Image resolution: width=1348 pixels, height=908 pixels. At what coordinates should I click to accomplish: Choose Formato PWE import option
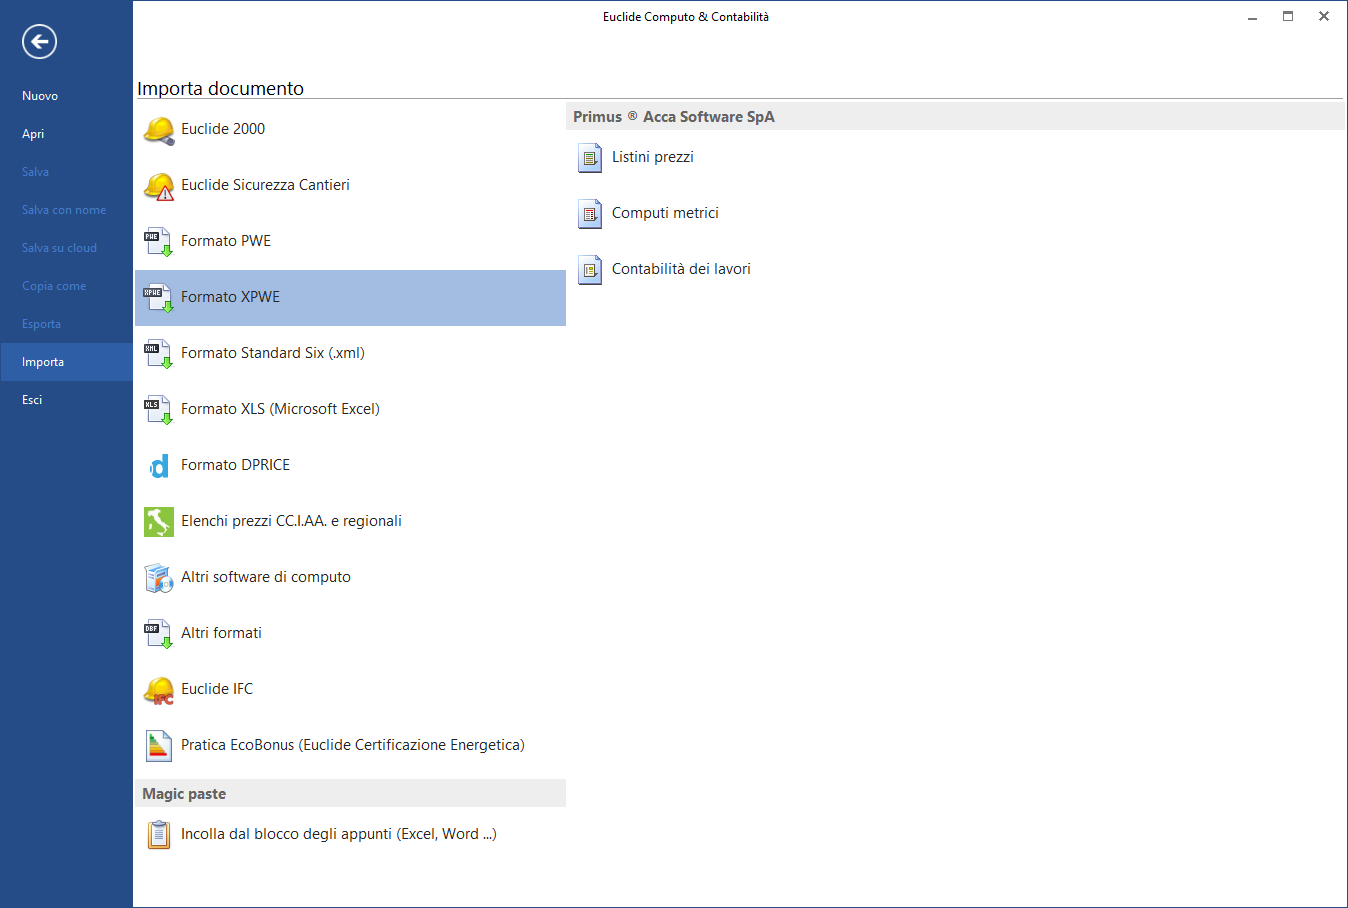tap(226, 241)
